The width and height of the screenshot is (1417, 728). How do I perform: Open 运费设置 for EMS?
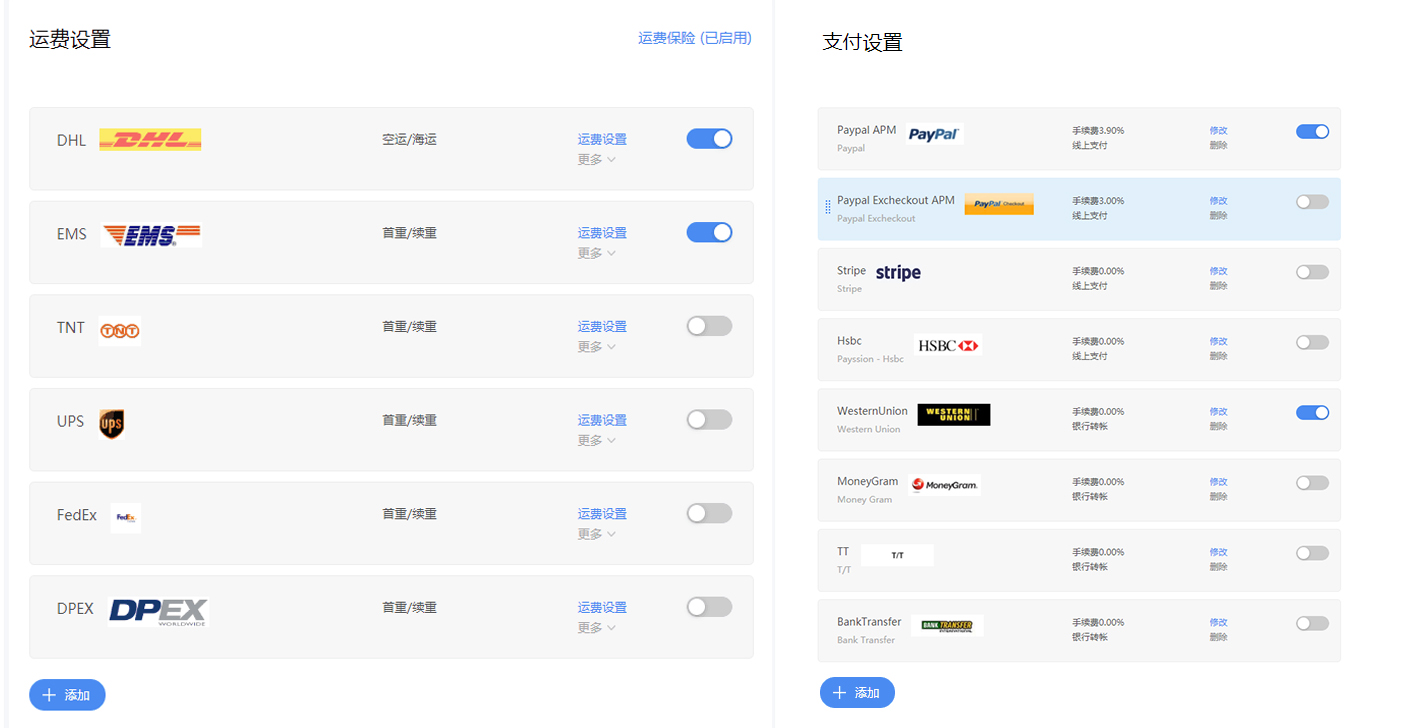(601, 232)
